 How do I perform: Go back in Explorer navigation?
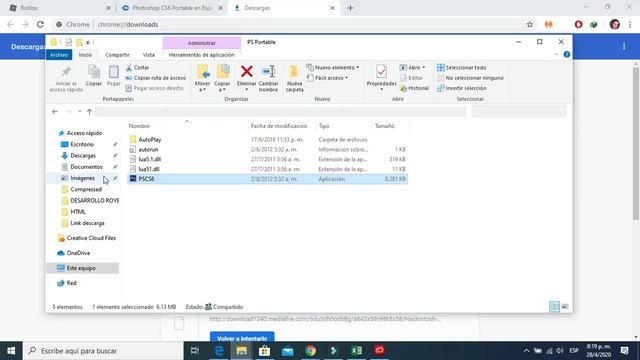pyautogui.click(x=55, y=111)
